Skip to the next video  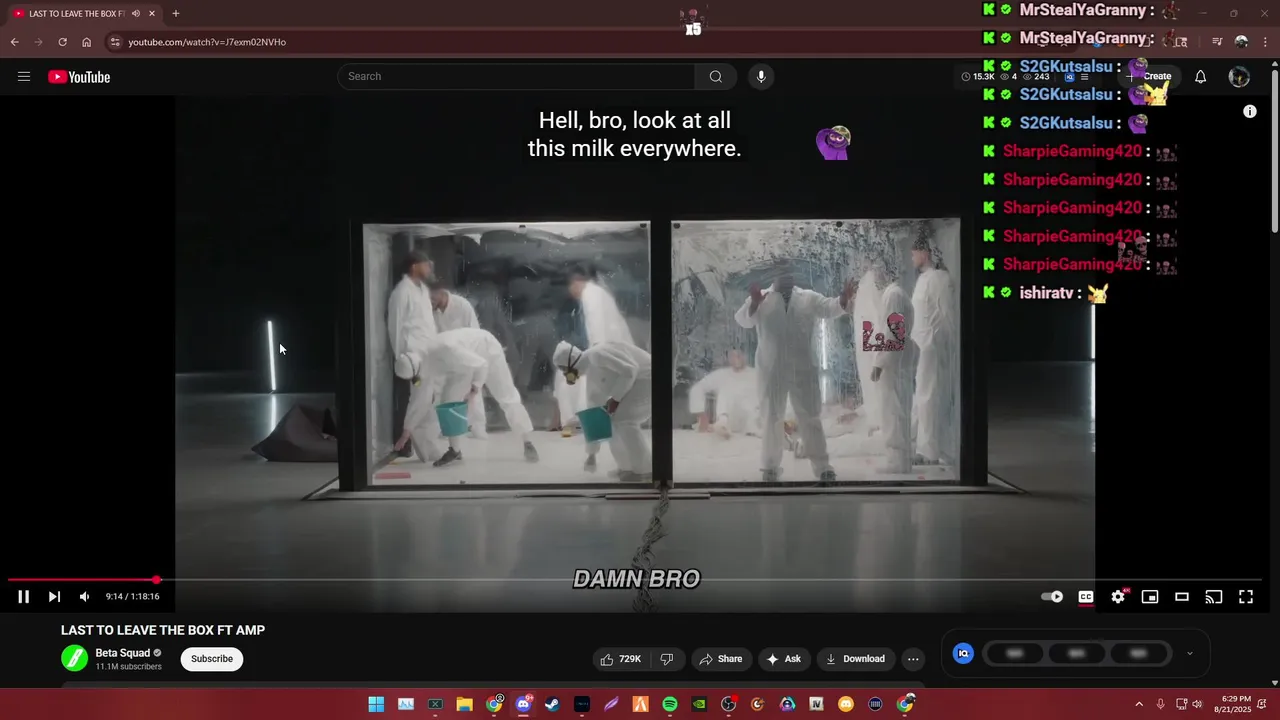(x=54, y=597)
